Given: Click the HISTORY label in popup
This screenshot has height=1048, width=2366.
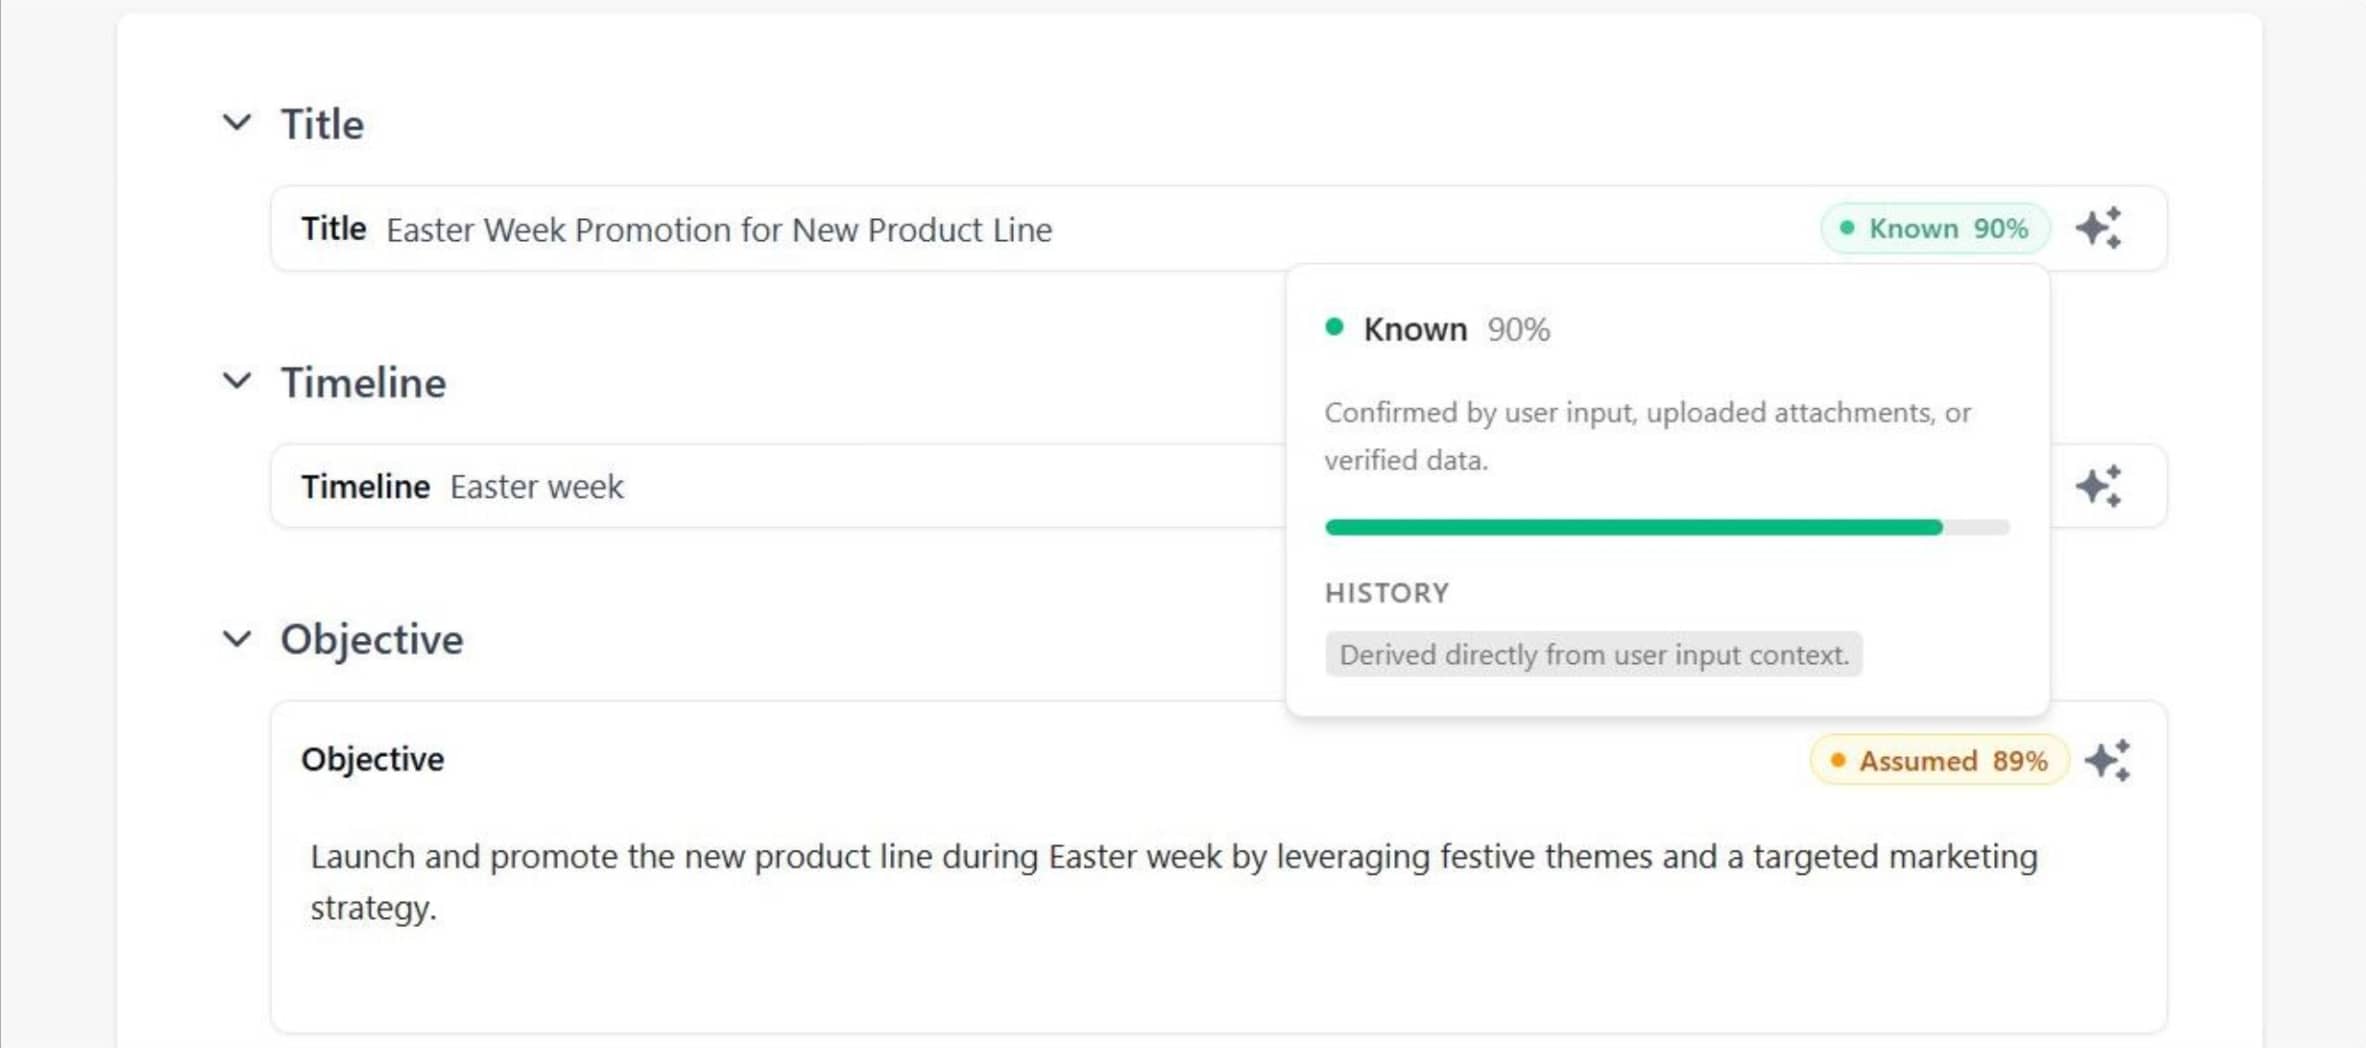Looking at the screenshot, I should tap(1387, 593).
